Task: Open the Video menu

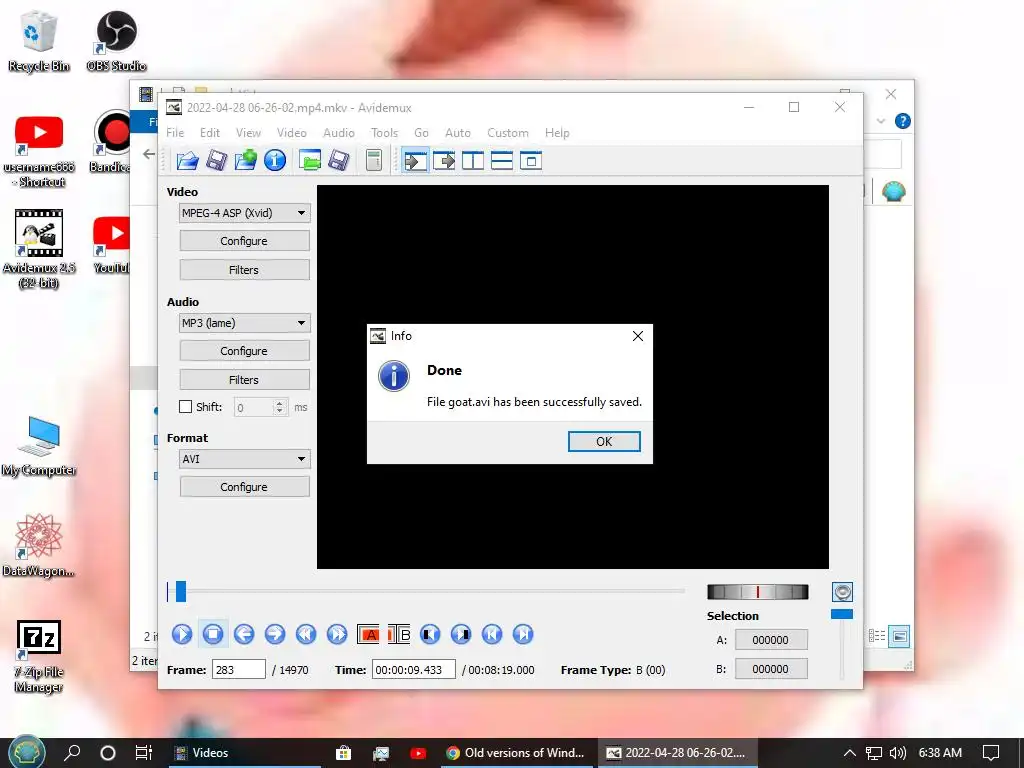Action: pyautogui.click(x=291, y=133)
